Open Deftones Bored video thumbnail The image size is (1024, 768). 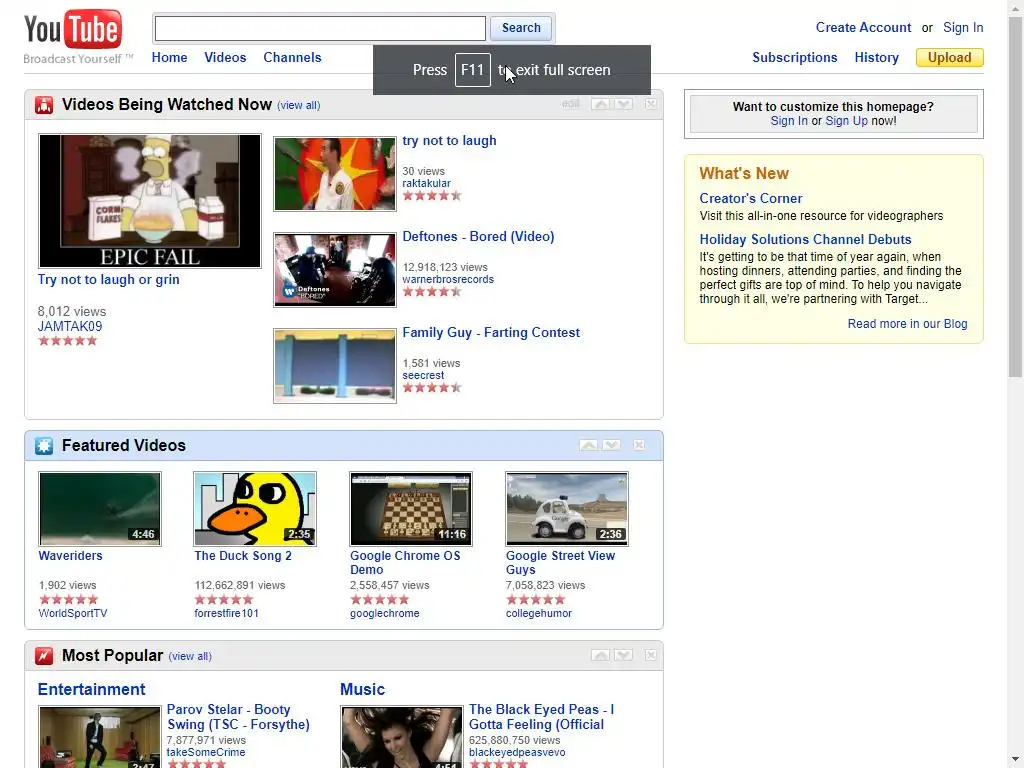coord(335,270)
